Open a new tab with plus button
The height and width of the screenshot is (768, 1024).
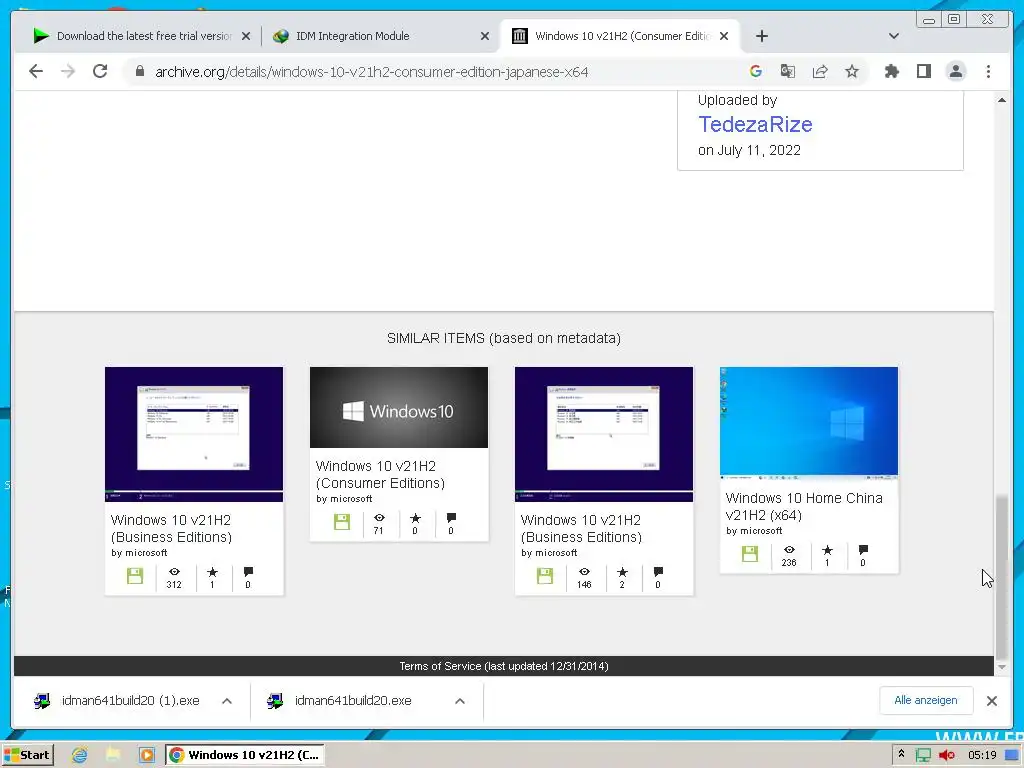coord(761,36)
